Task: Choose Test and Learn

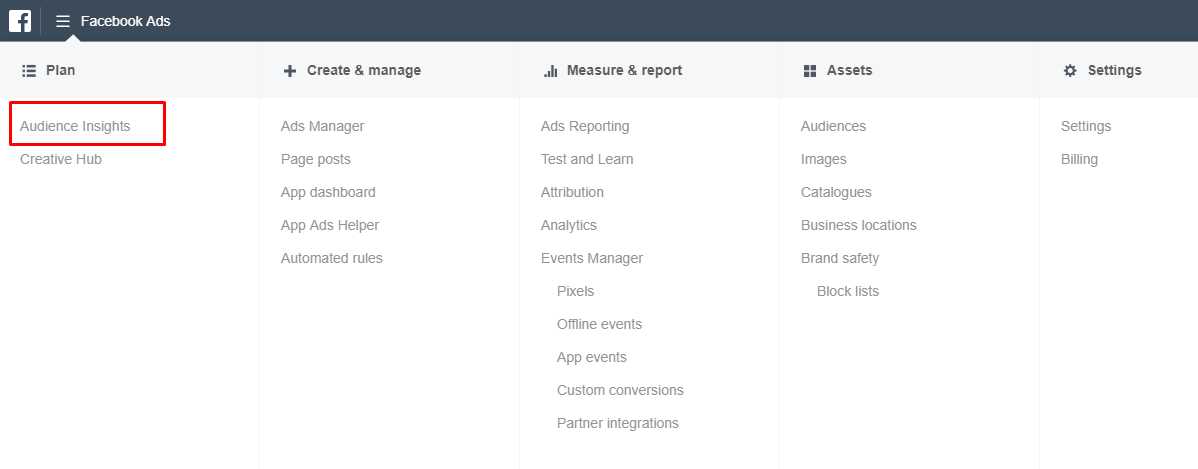Action: pyautogui.click(x=587, y=160)
